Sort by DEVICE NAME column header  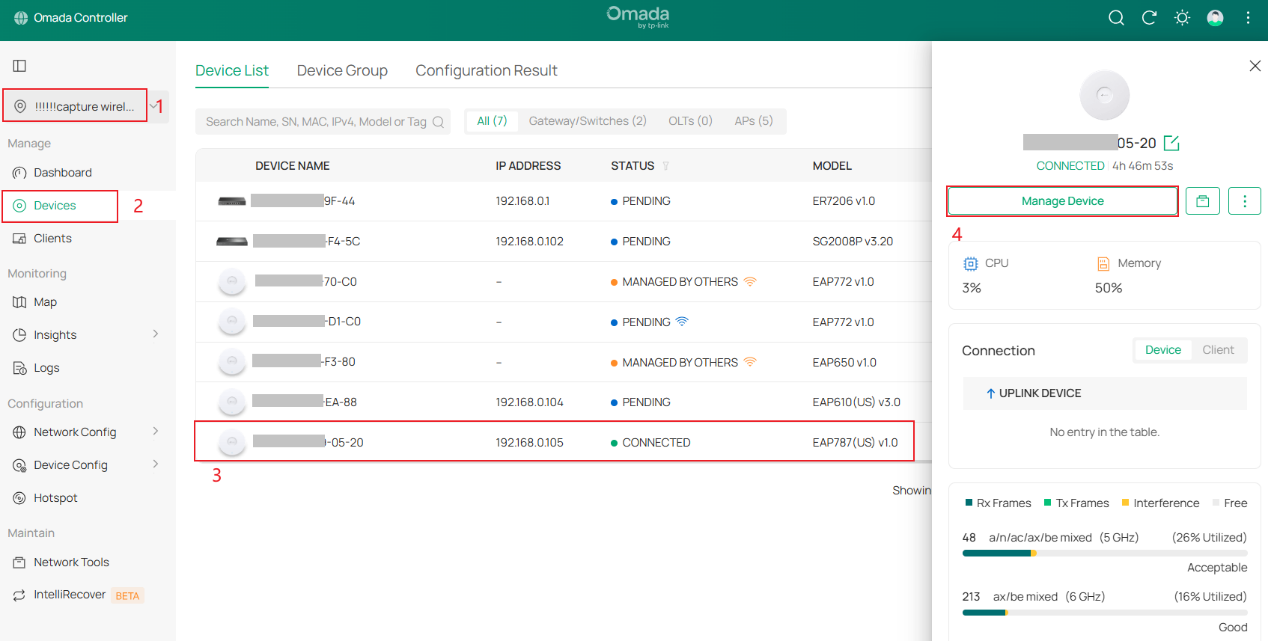tap(292, 166)
